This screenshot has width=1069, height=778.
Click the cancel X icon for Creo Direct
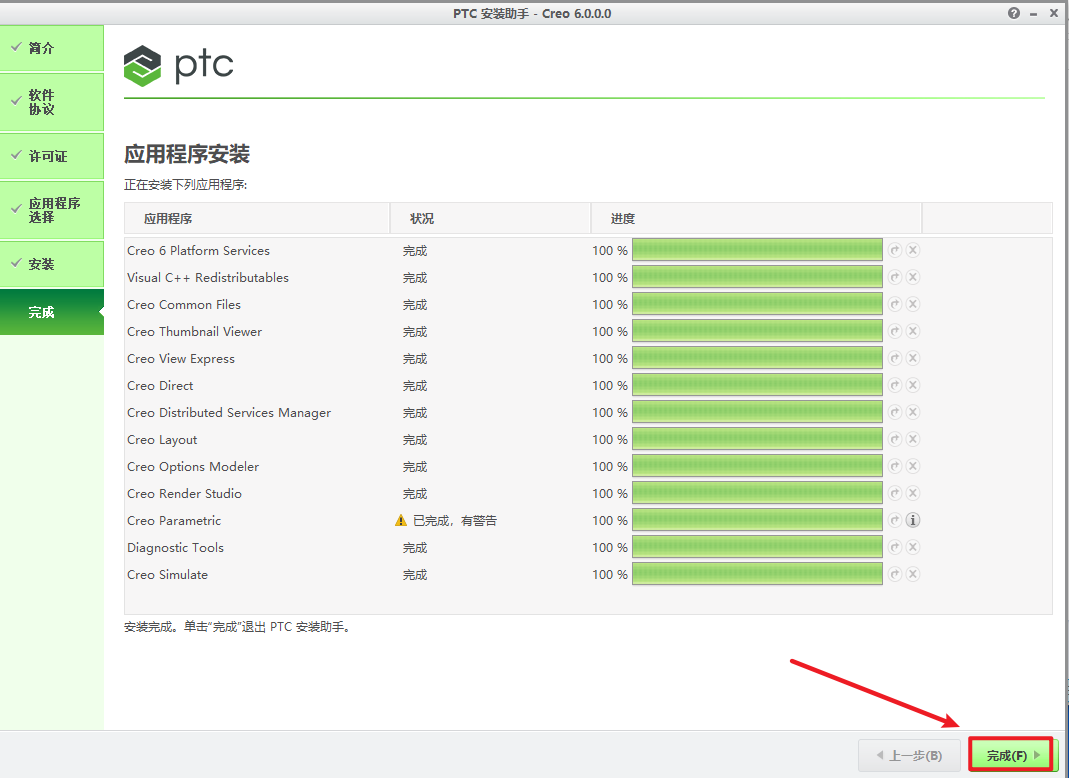913,385
